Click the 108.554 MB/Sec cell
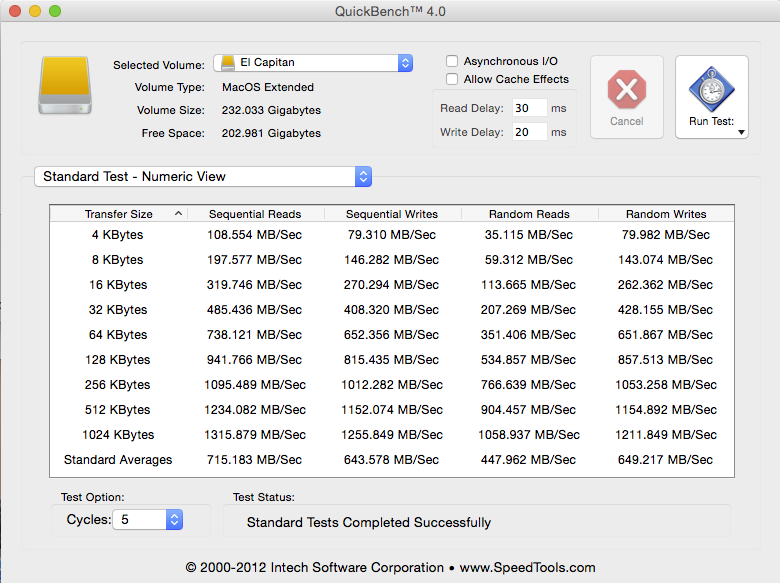This screenshot has height=583, width=780. coord(255,235)
